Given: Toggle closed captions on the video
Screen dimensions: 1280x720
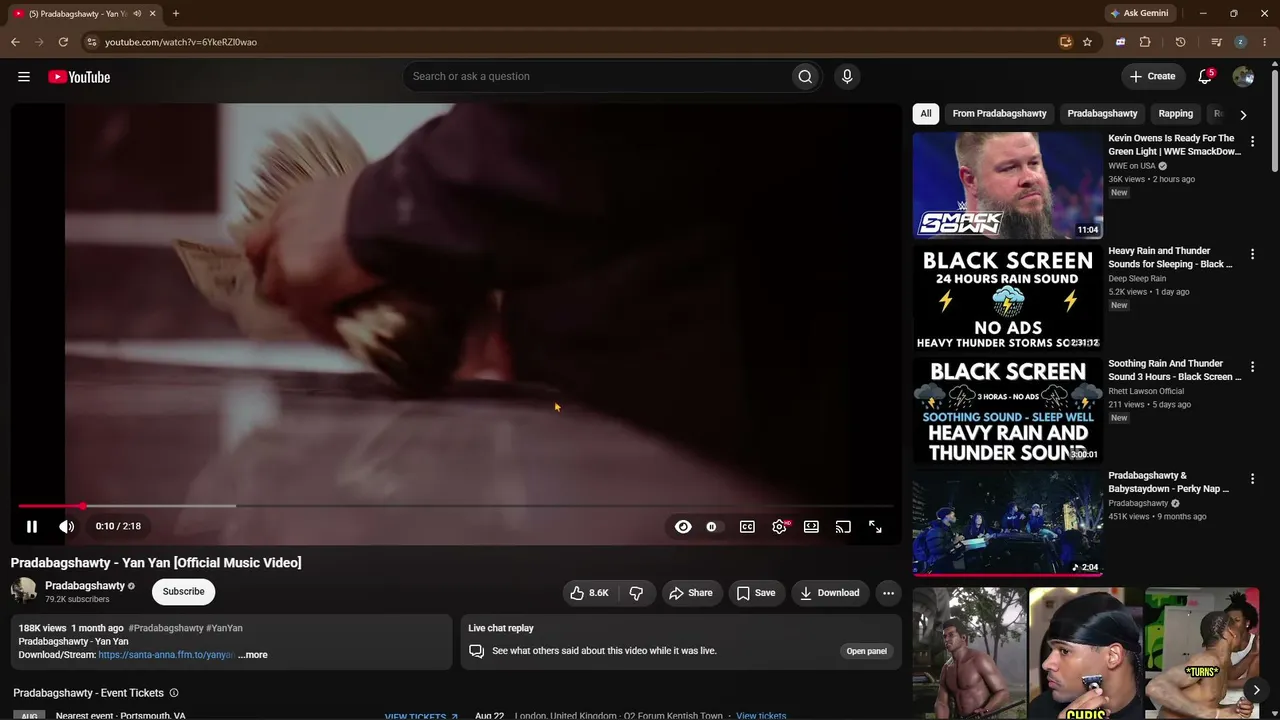Looking at the screenshot, I should tap(747, 527).
